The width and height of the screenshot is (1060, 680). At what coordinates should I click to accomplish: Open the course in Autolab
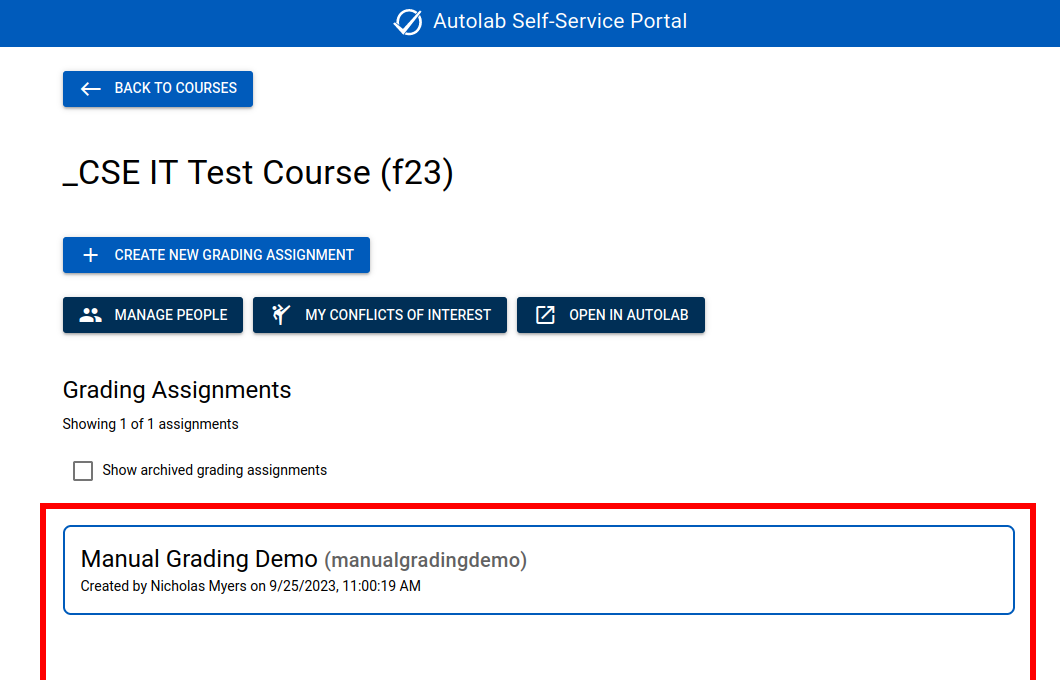pos(610,315)
